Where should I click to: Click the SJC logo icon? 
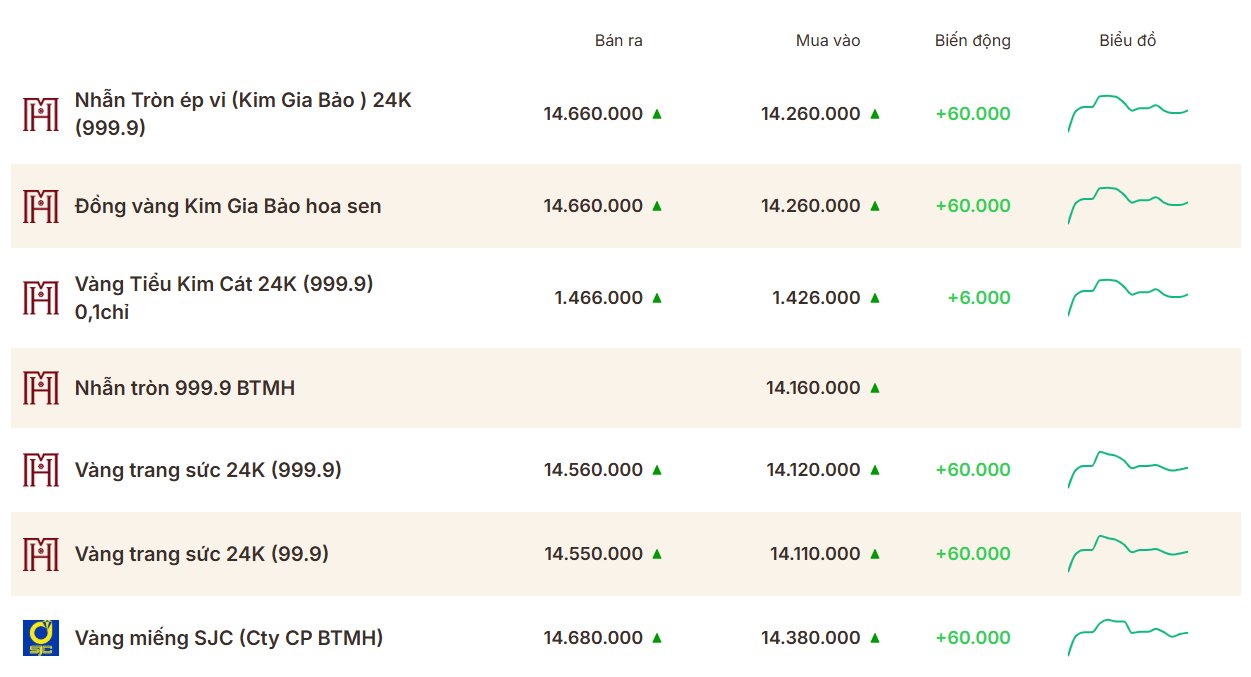coord(41,638)
